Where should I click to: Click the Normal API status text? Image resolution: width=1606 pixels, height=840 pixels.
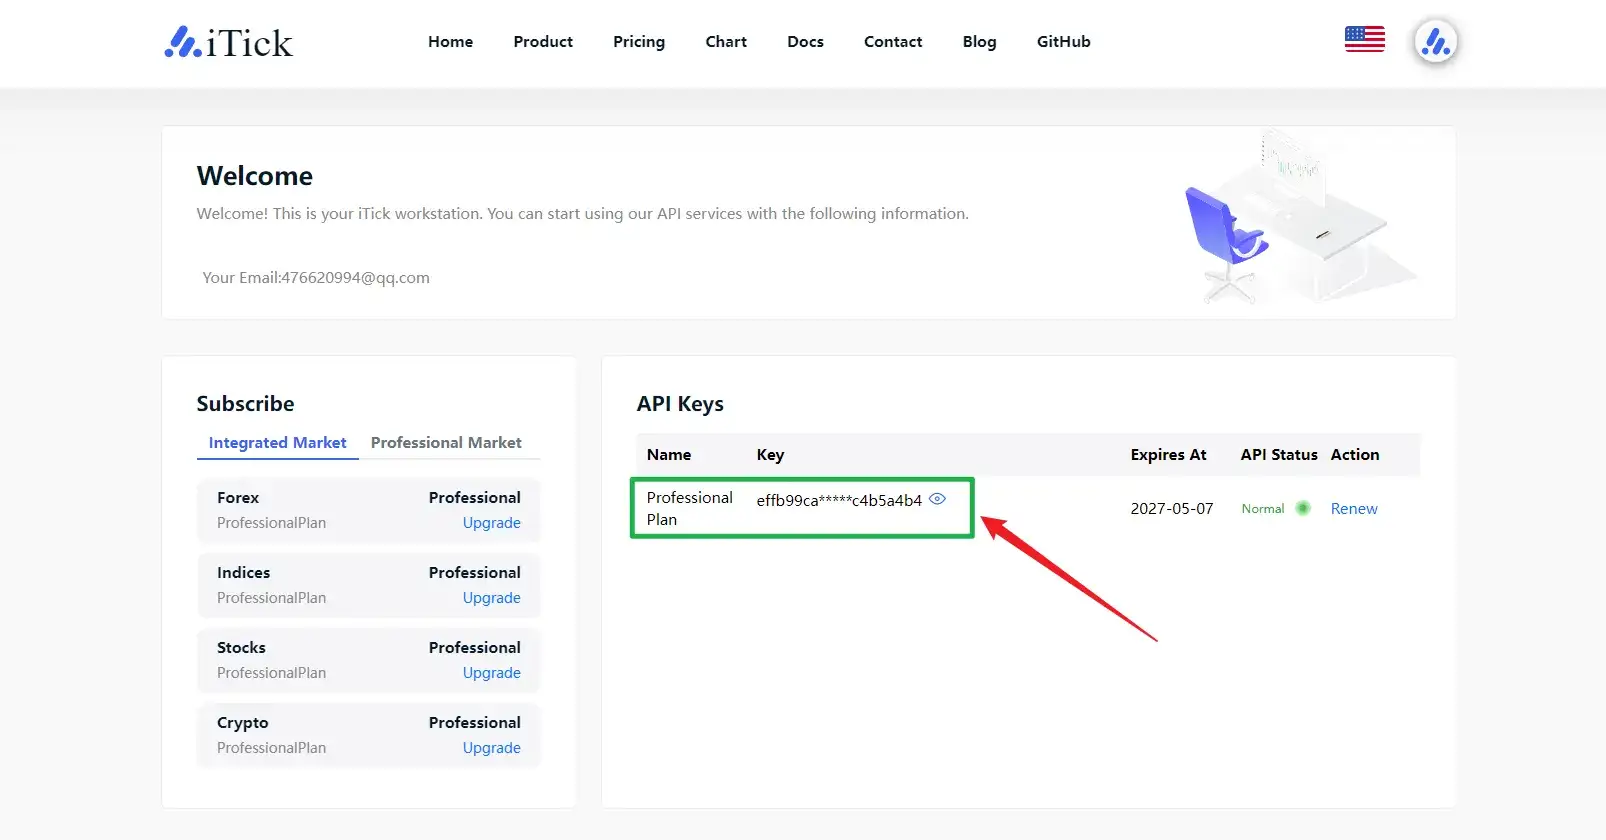1263,509
